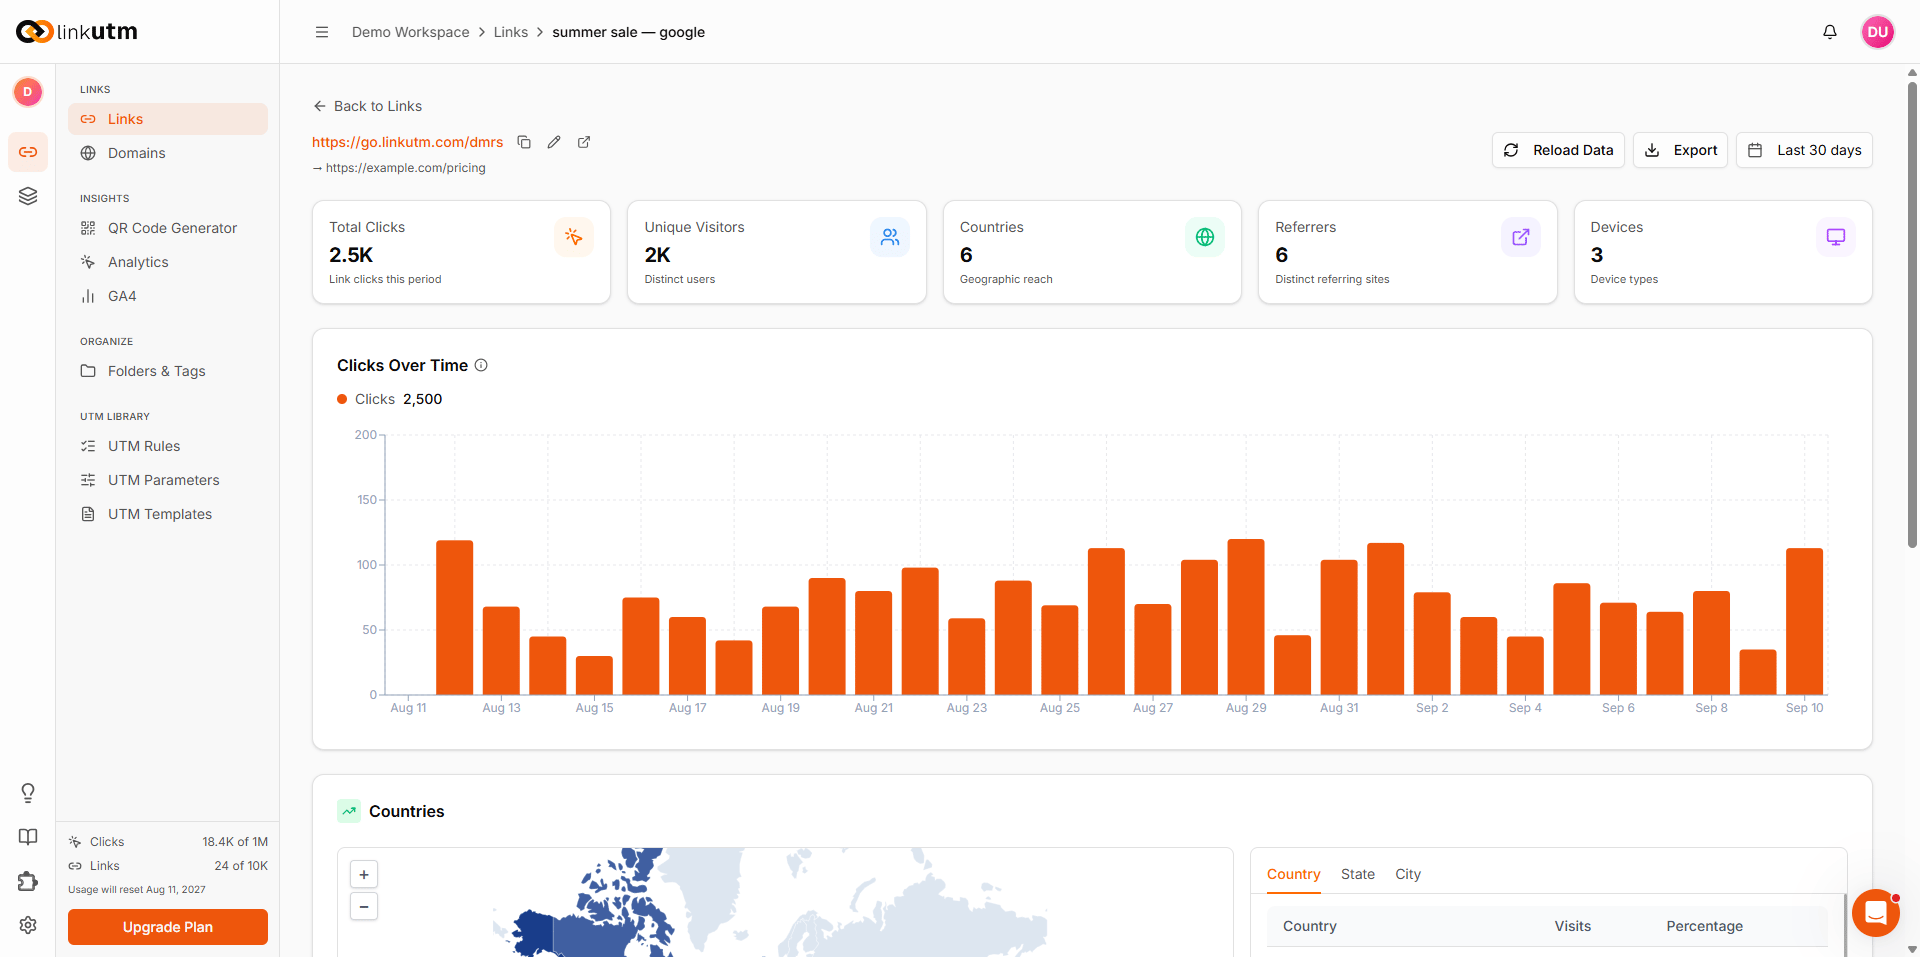Click Reload Data button

tap(1558, 150)
